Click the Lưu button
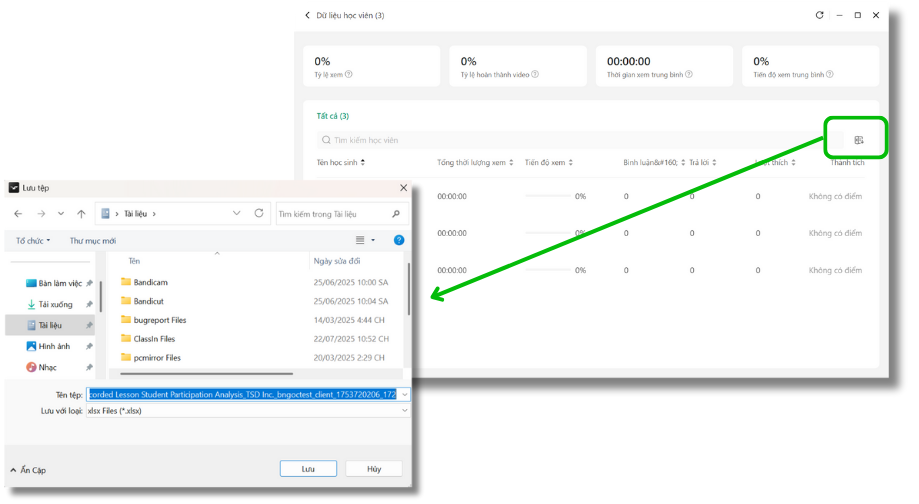Viewport: 919px width, 504px height. [308, 469]
